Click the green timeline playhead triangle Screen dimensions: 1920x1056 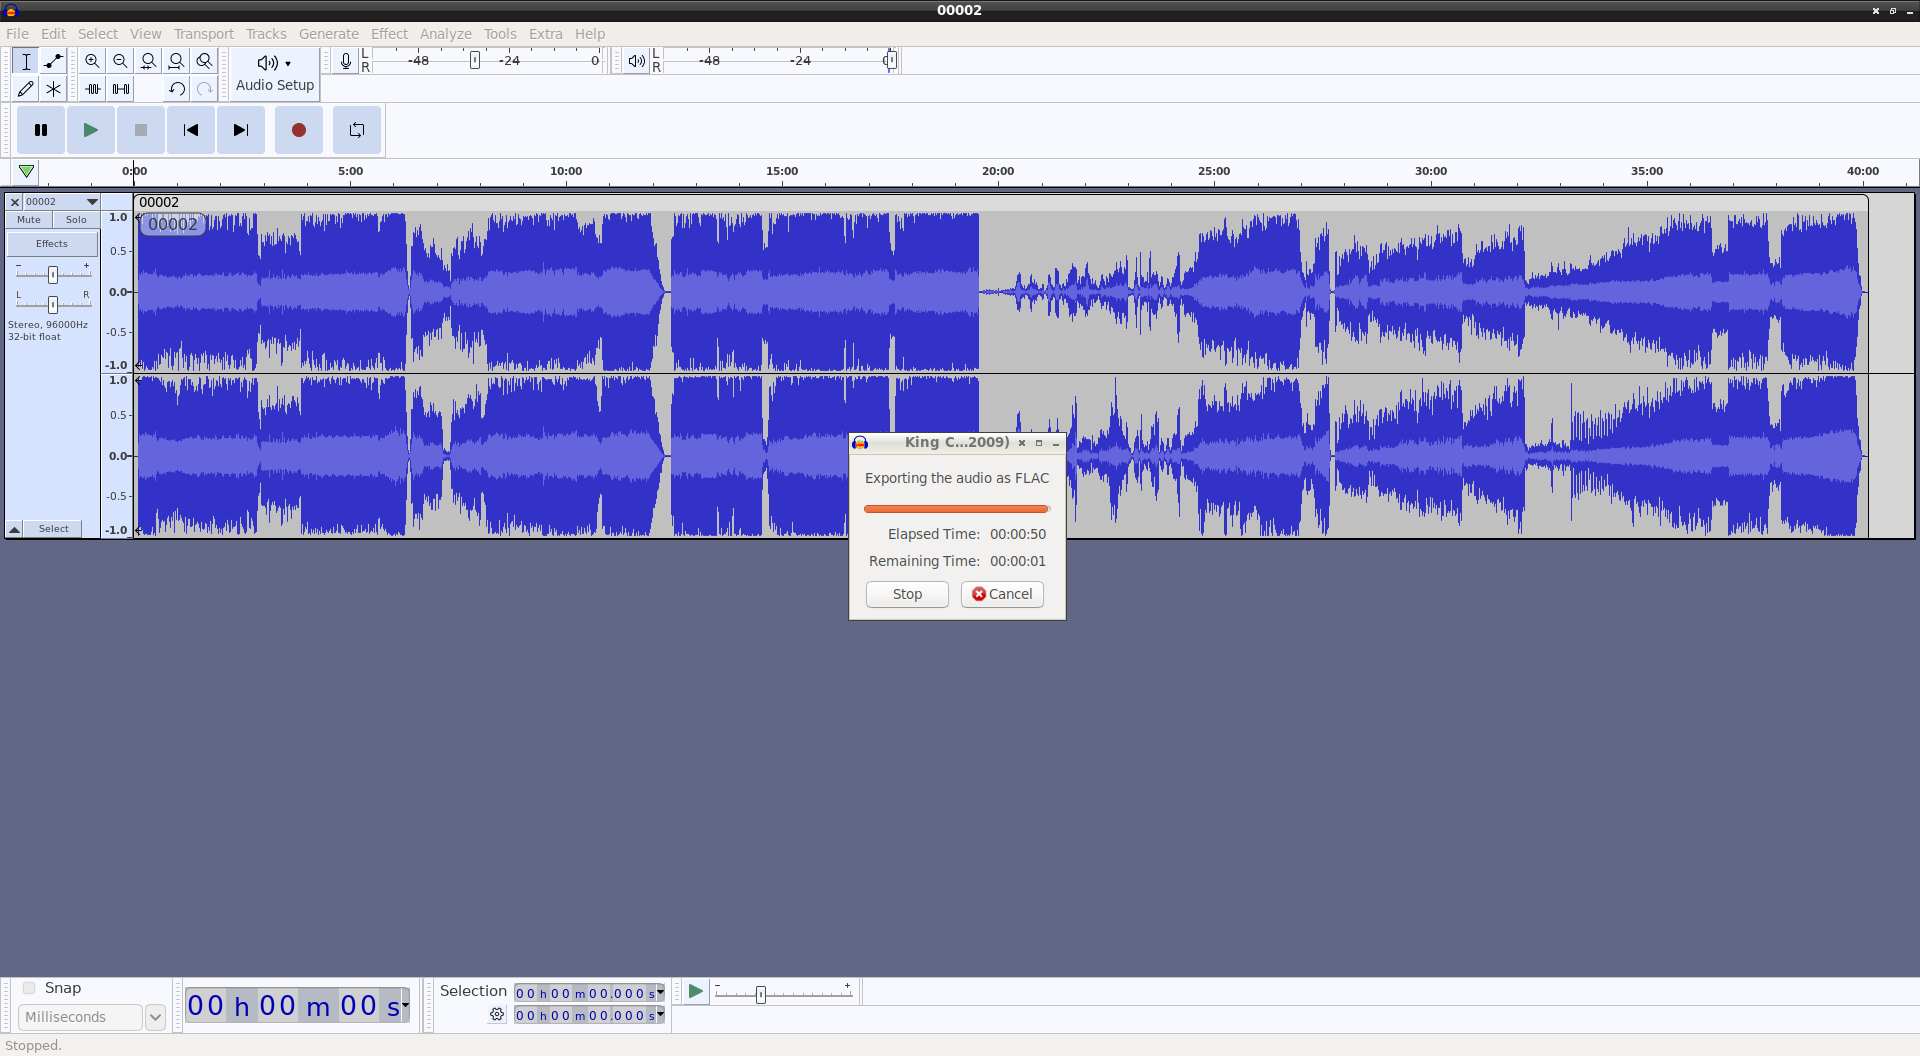point(27,171)
